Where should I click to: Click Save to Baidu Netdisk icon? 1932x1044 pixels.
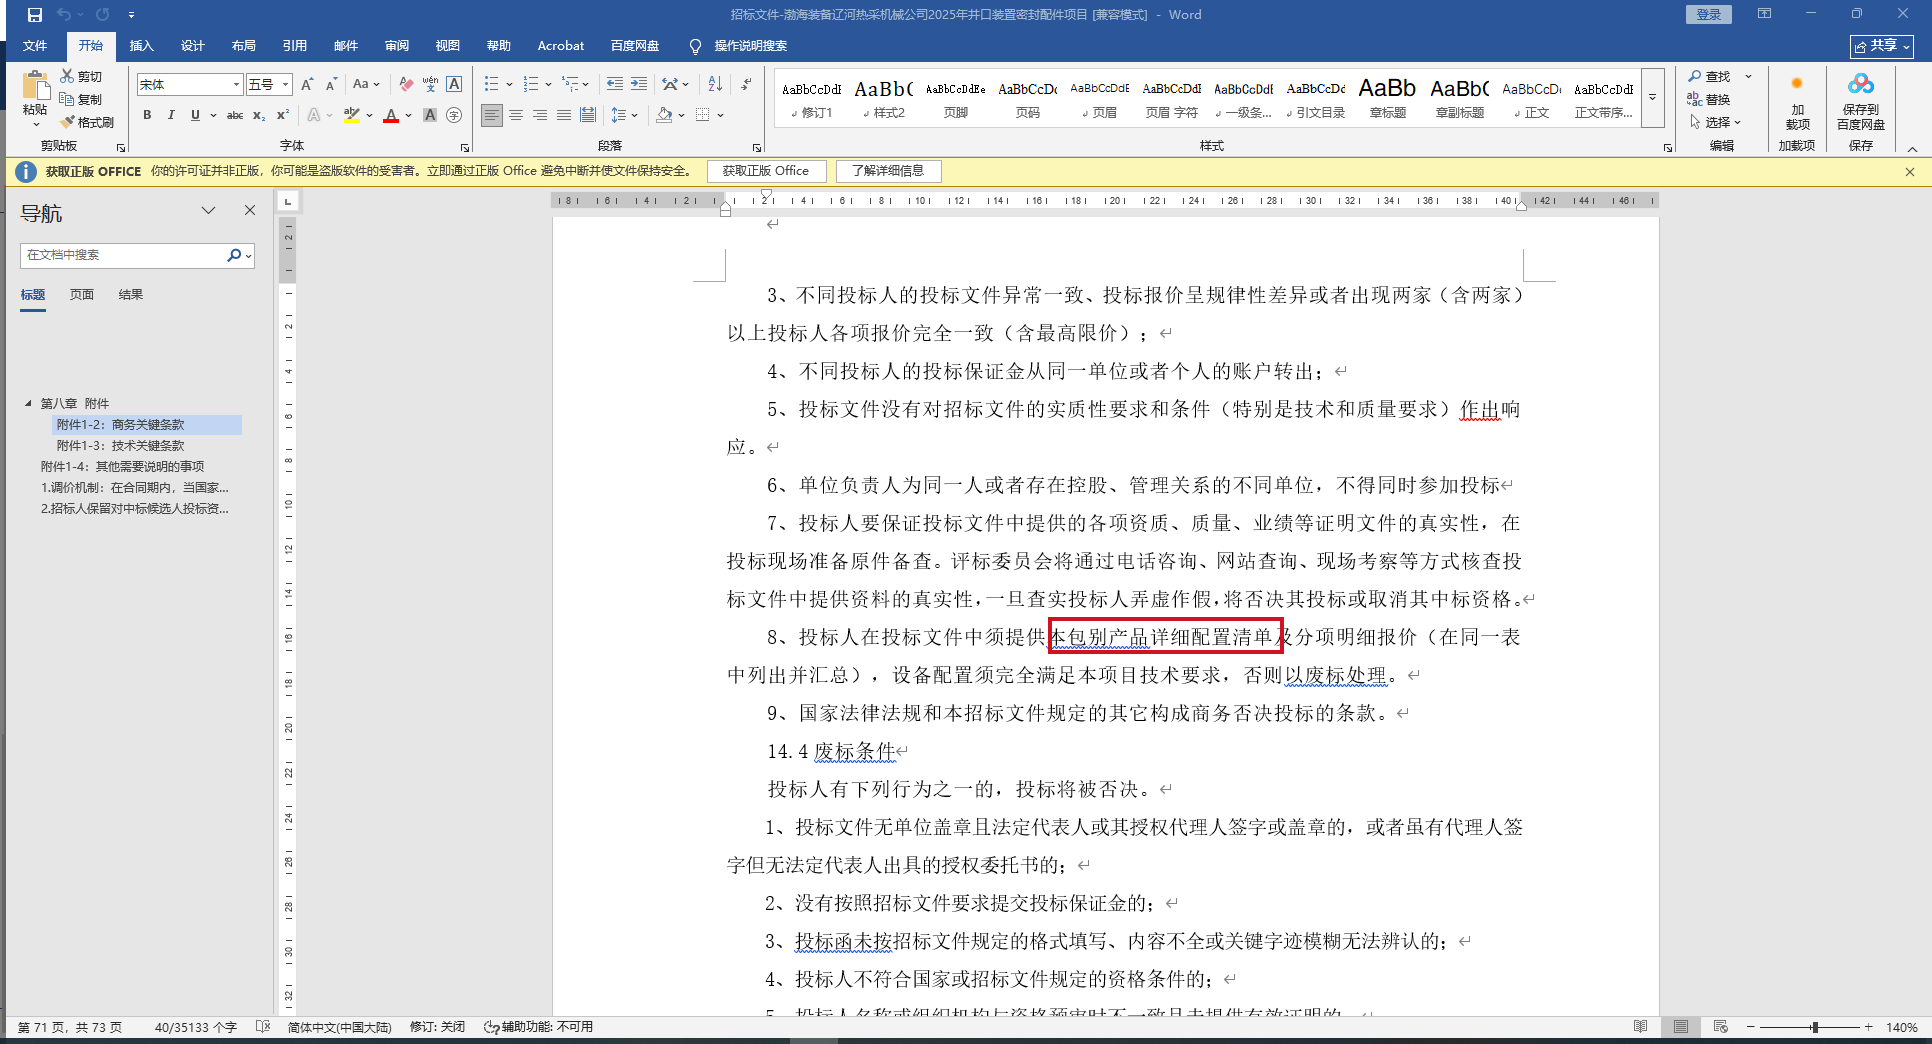[x=1860, y=85]
